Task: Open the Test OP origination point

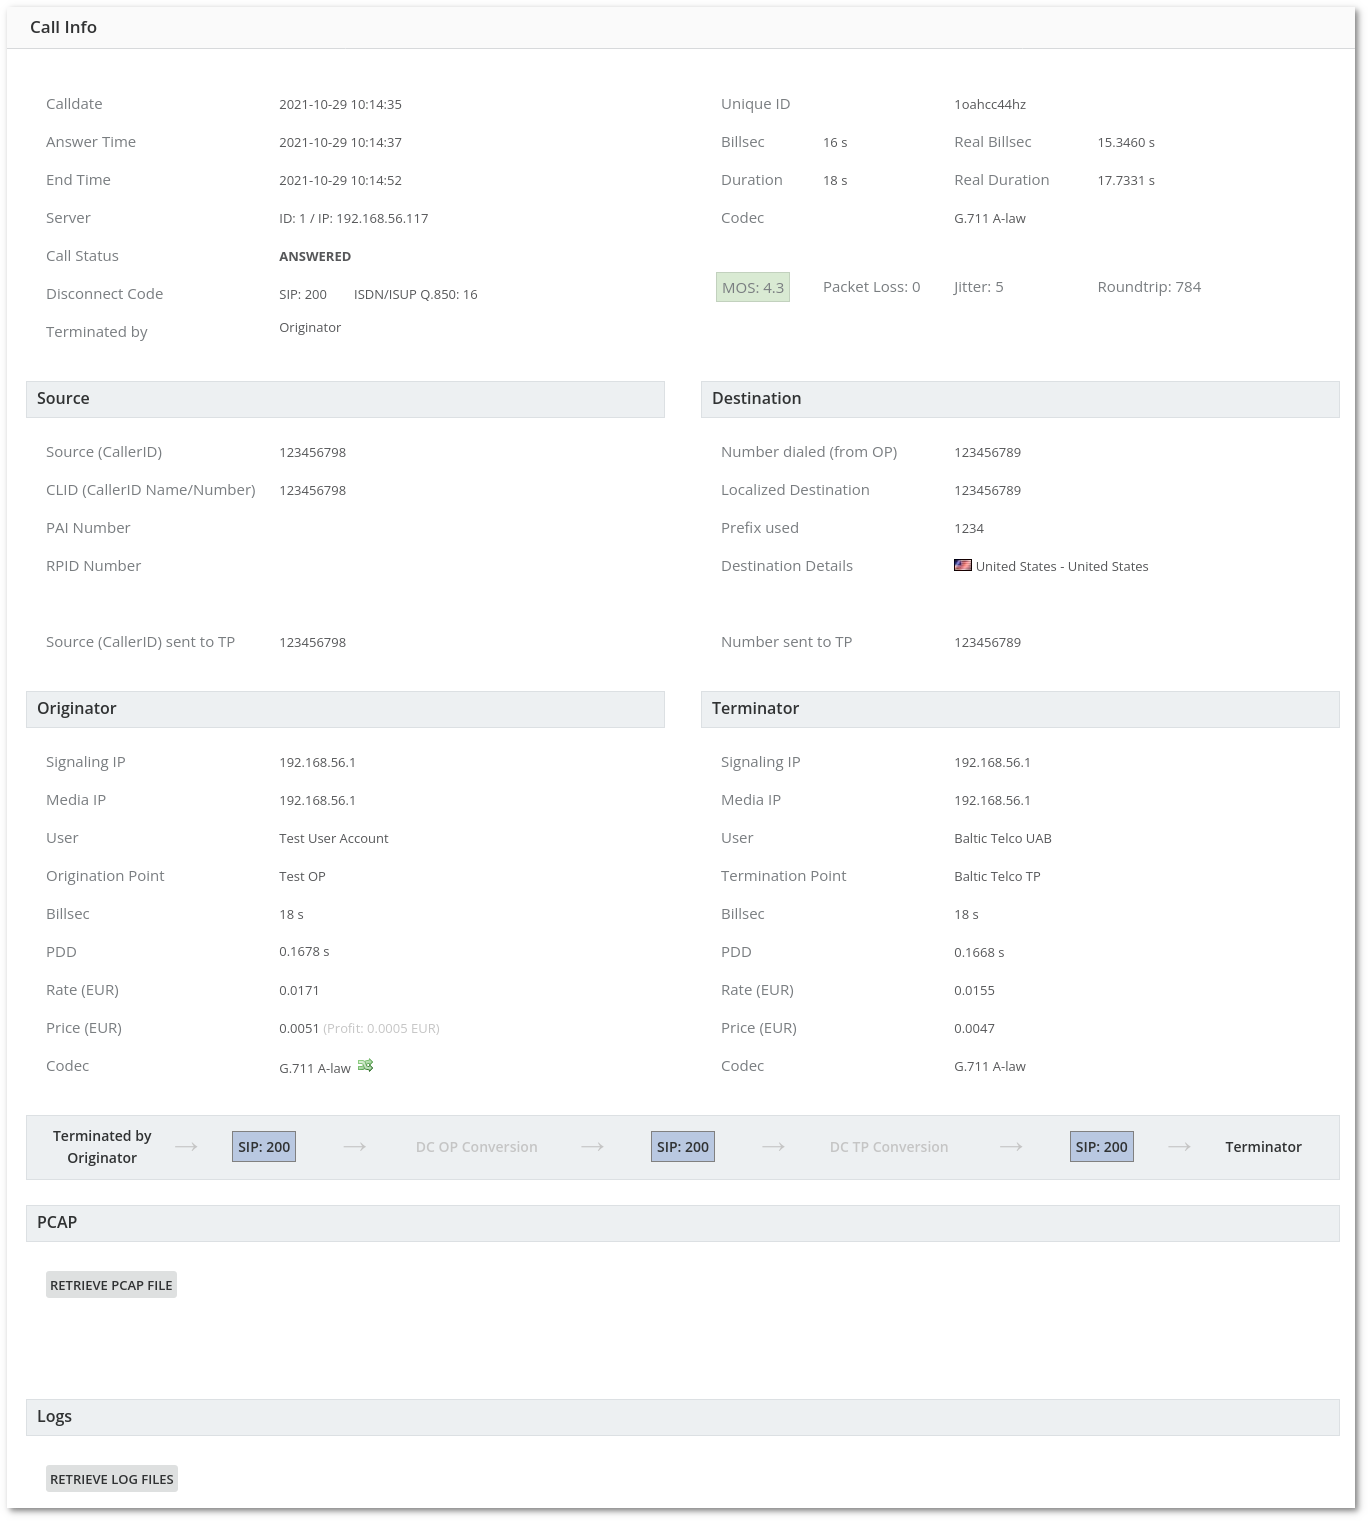Action: [302, 876]
